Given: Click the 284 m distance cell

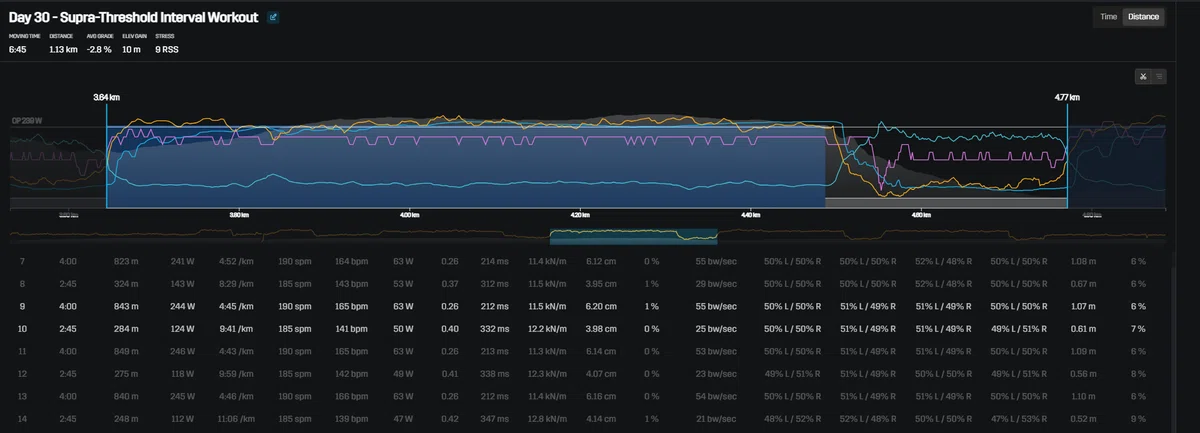Looking at the screenshot, I should (x=128, y=329).
